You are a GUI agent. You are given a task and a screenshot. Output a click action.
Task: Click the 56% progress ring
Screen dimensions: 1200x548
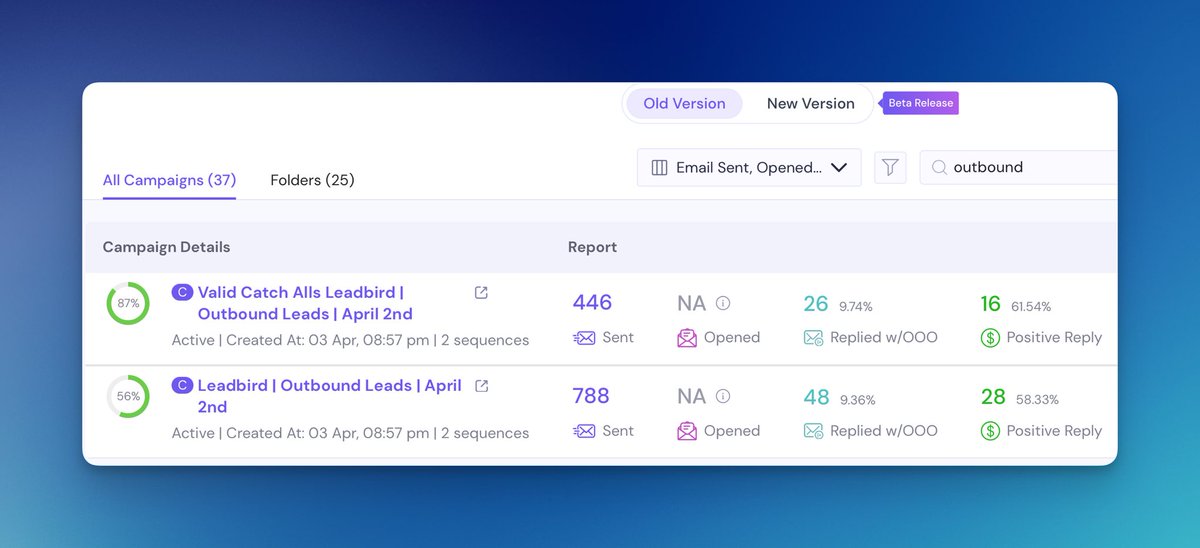[128, 396]
